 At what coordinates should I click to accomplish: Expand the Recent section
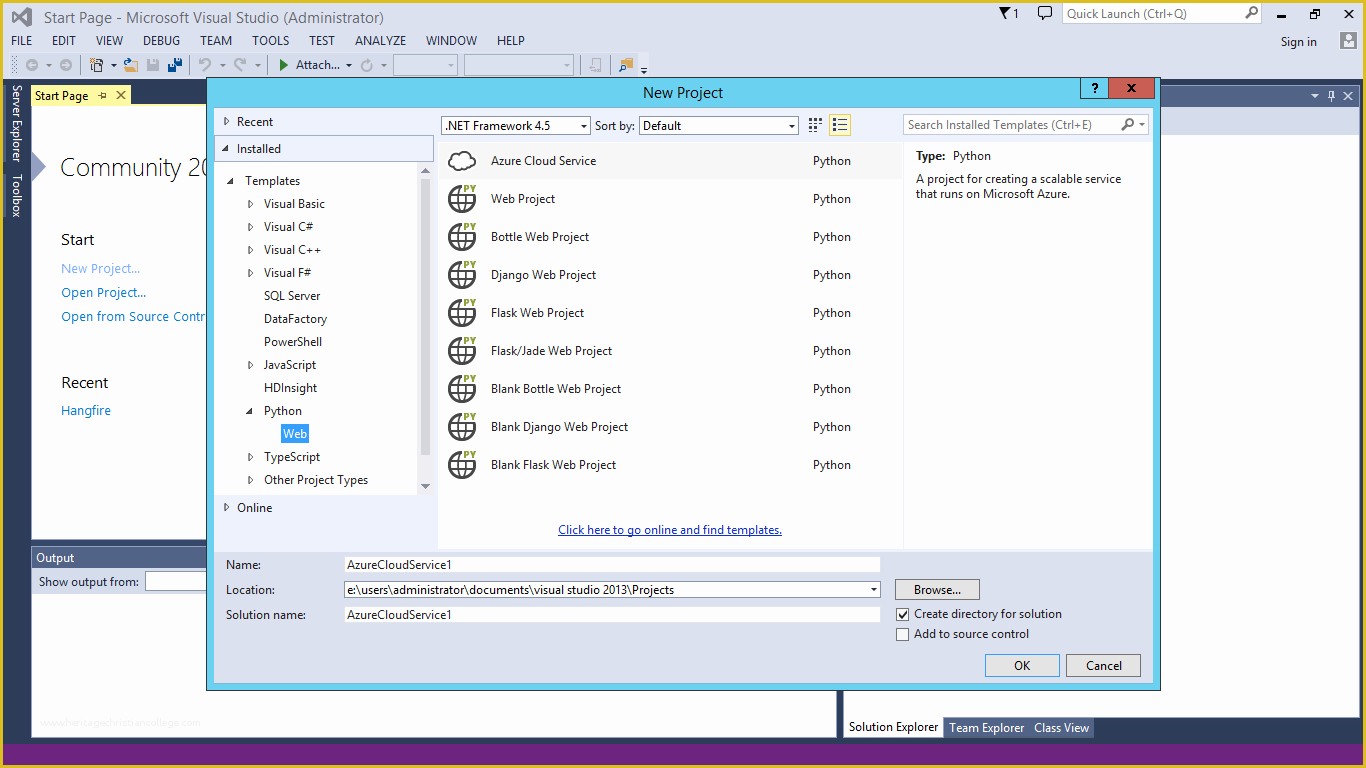click(227, 122)
